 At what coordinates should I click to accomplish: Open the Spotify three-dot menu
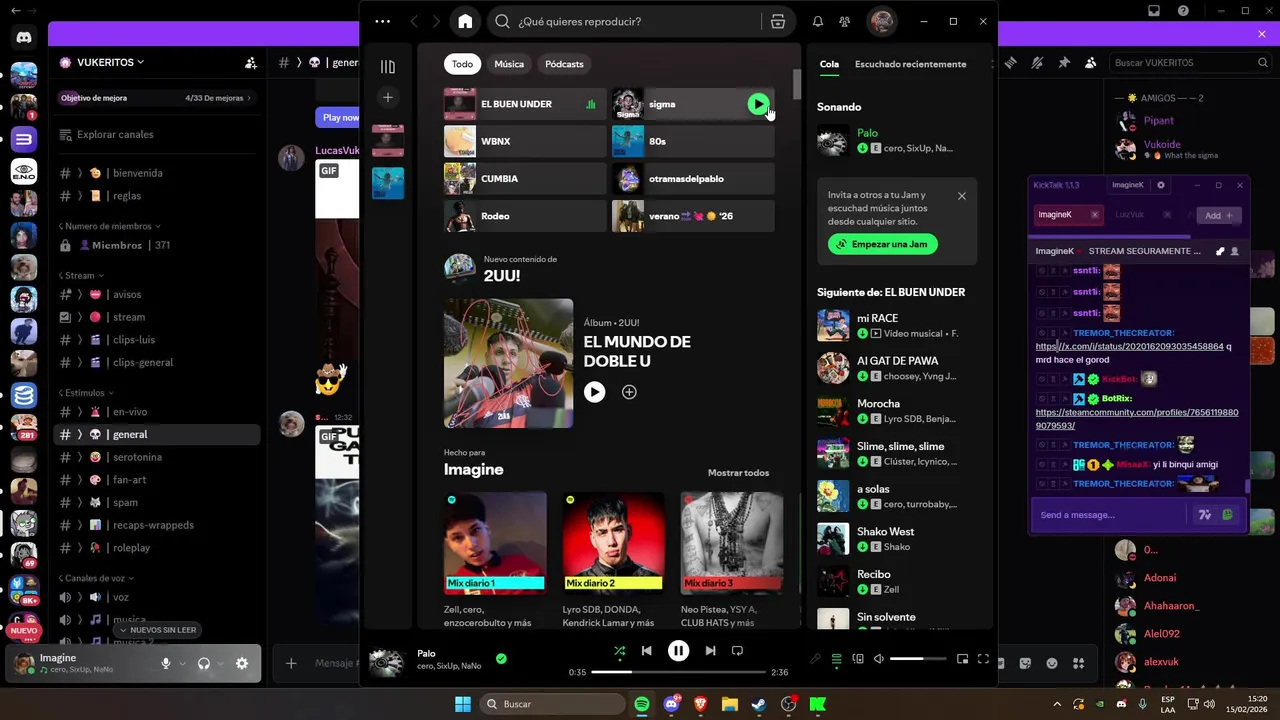[x=383, y=21]
